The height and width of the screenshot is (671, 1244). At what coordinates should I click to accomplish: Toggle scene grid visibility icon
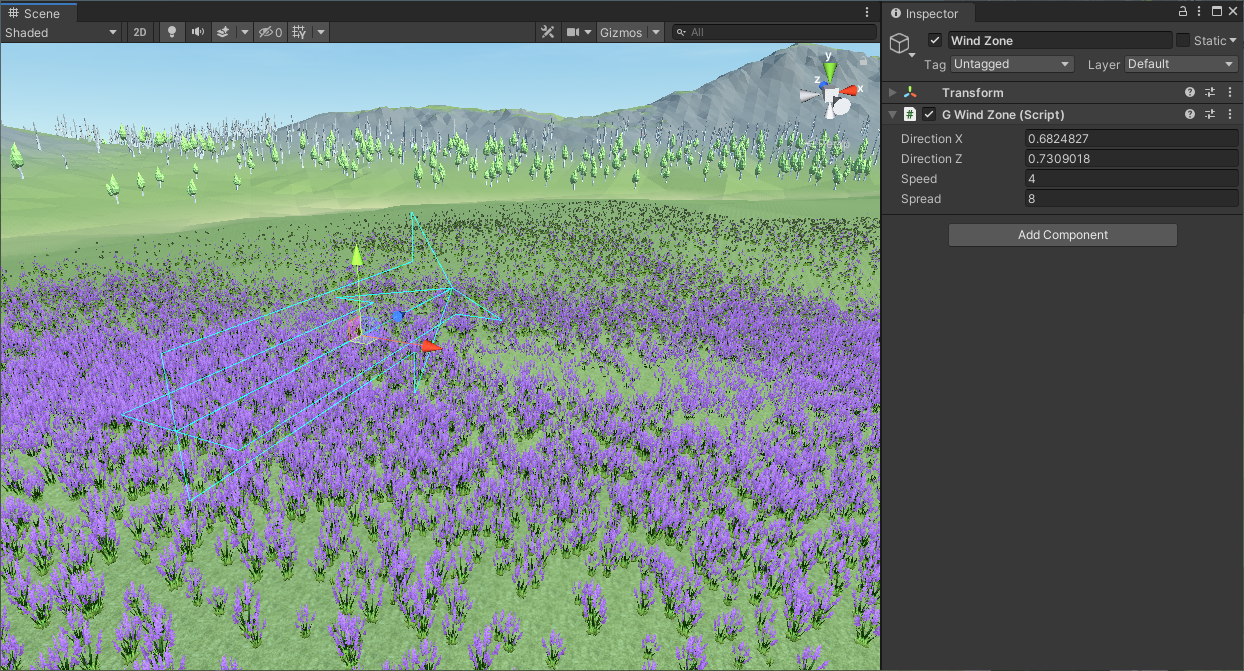coord(299,32)
